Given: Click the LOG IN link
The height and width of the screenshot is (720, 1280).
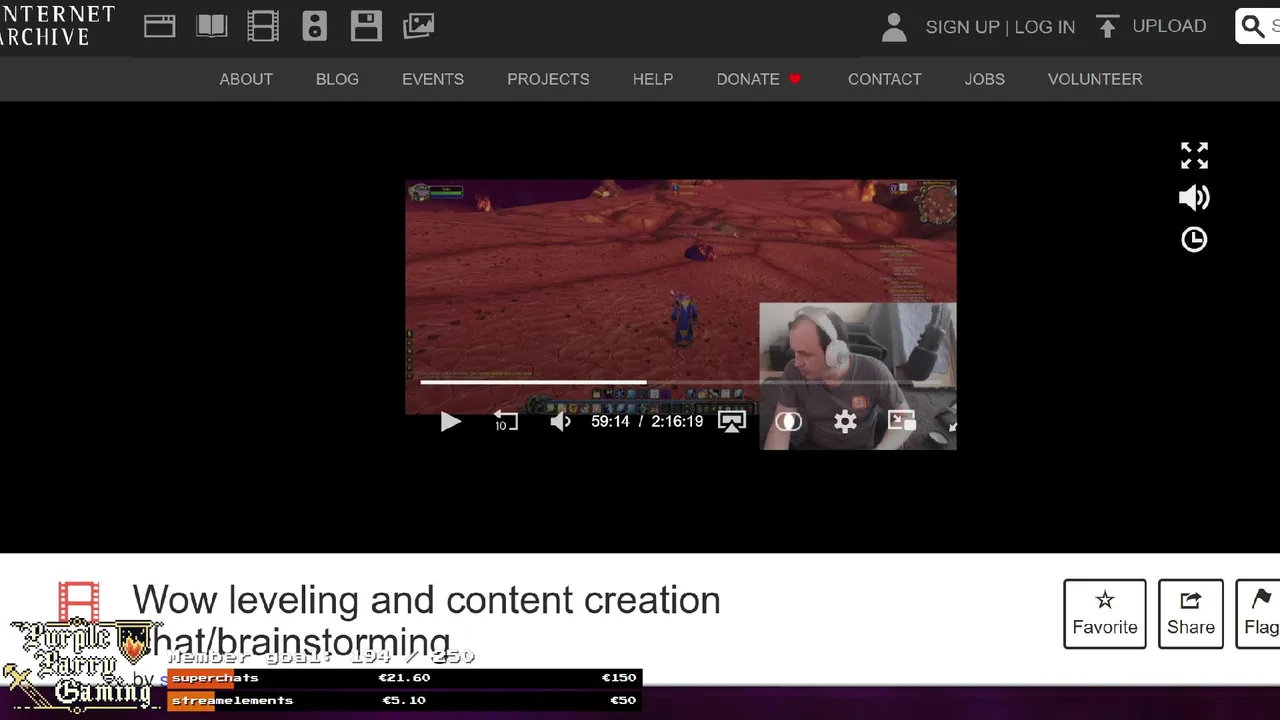Looking at the screenshot, I should tap(1045, 27).
